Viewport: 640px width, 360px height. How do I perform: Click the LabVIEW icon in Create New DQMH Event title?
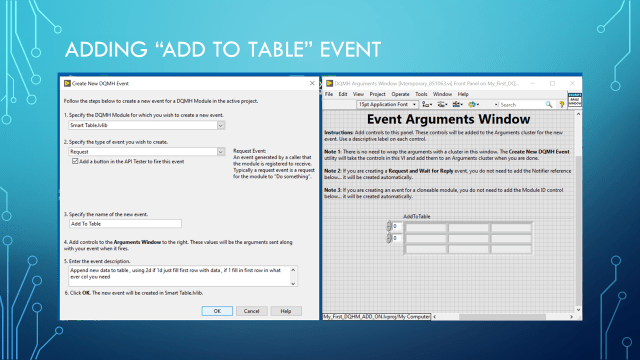pyautogui.click(x=67, y=83)
